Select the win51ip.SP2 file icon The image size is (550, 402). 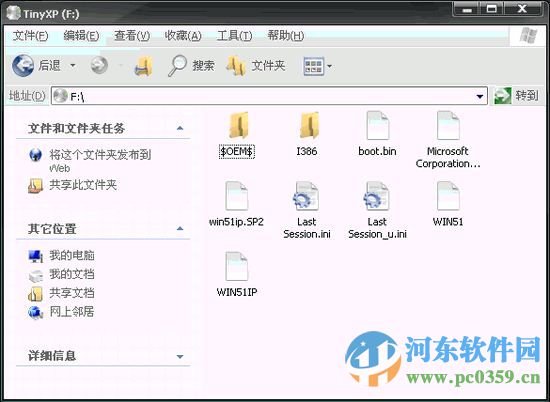236,196
